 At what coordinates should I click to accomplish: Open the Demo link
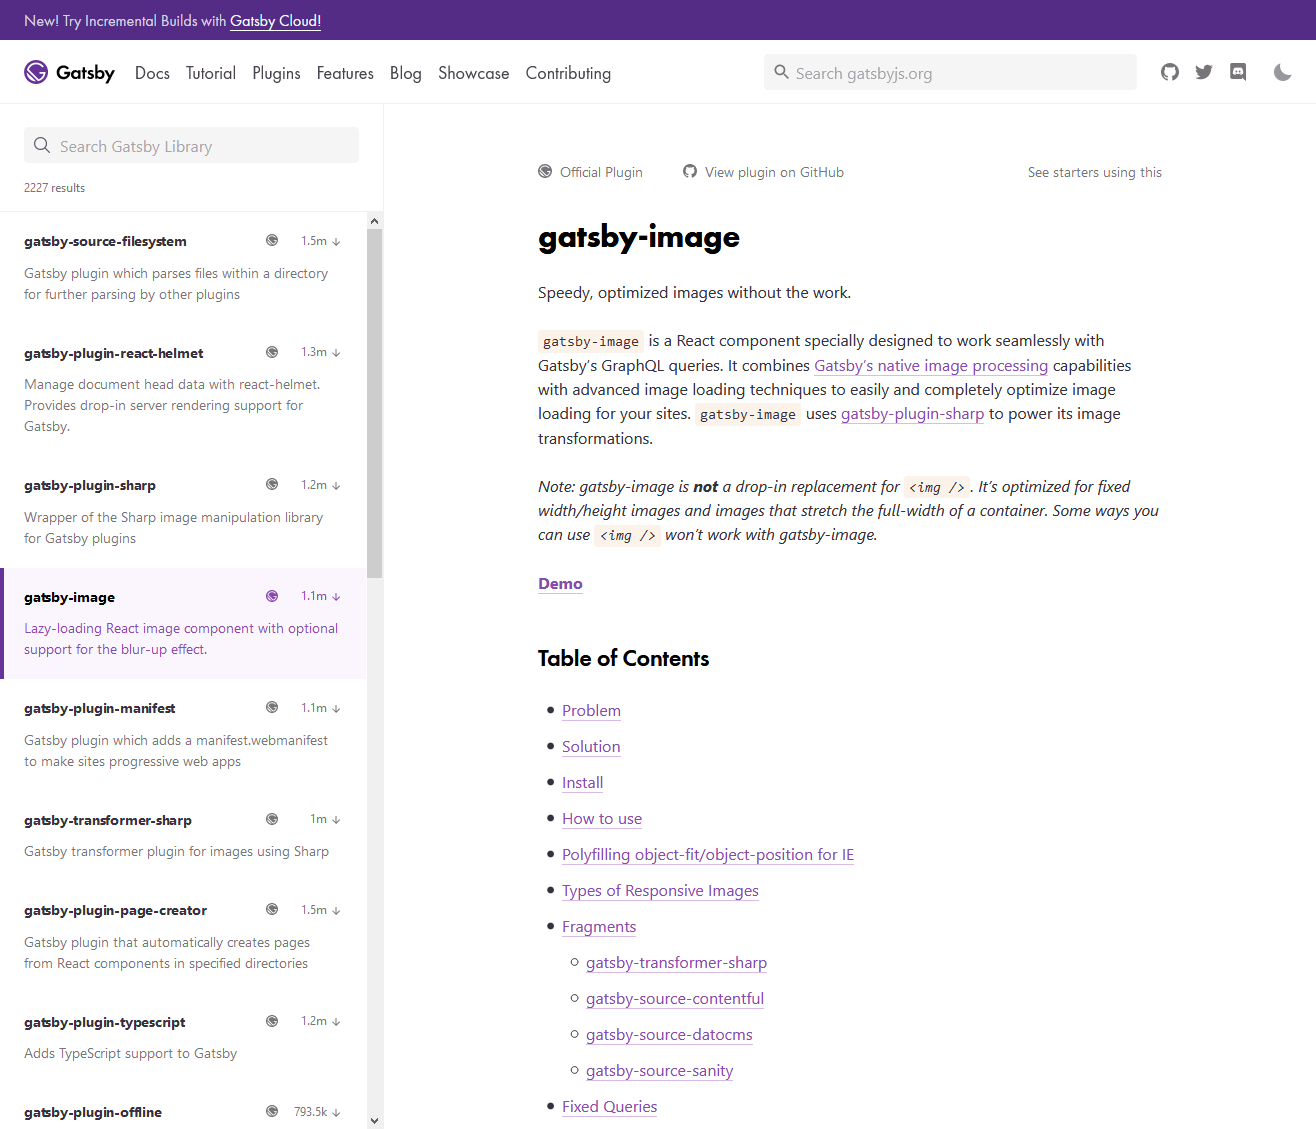click(x=560, y=584)
